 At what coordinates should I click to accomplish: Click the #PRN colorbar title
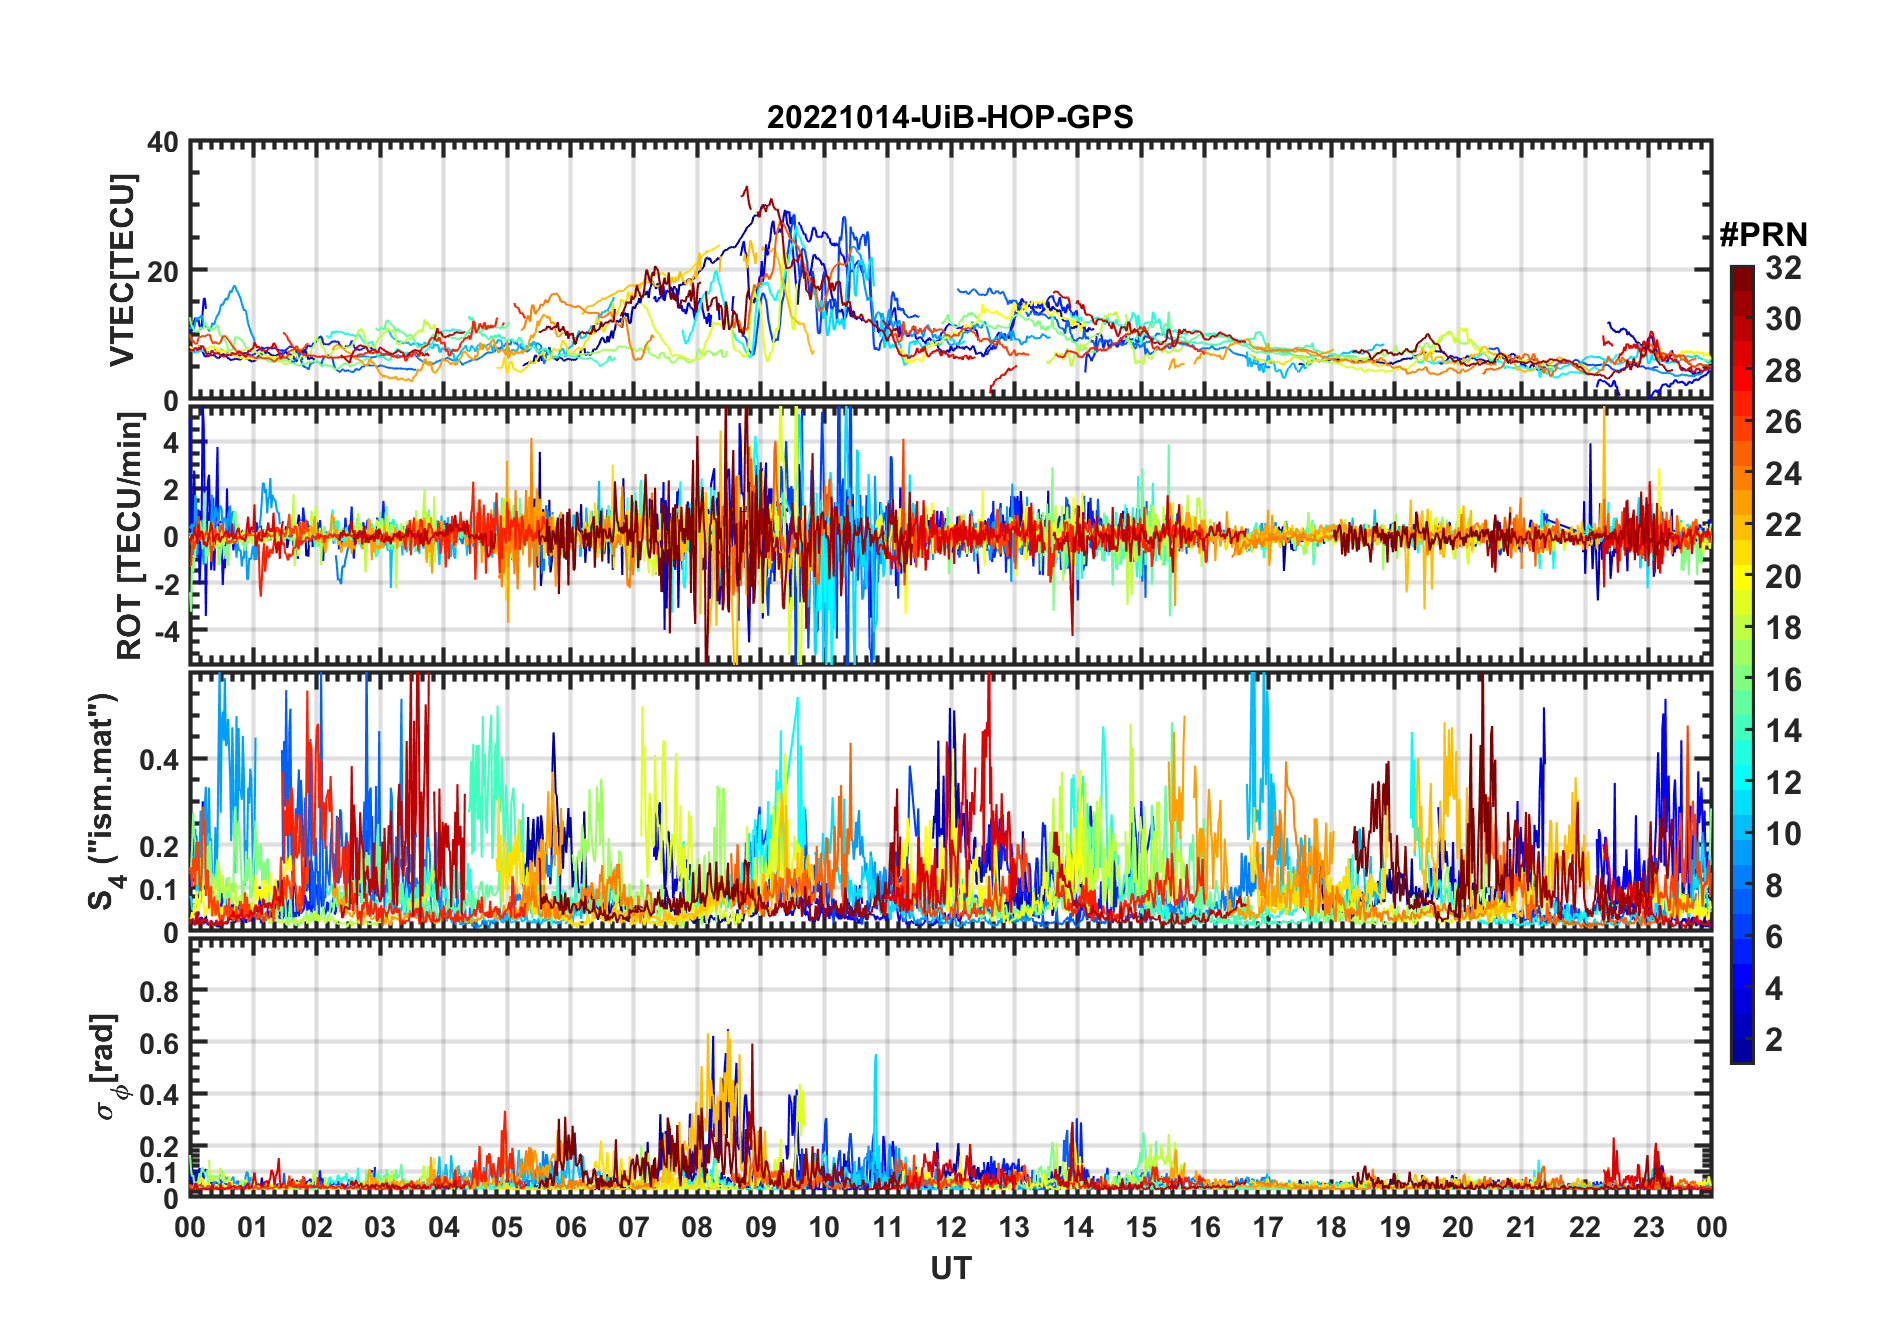[1763, 234]
